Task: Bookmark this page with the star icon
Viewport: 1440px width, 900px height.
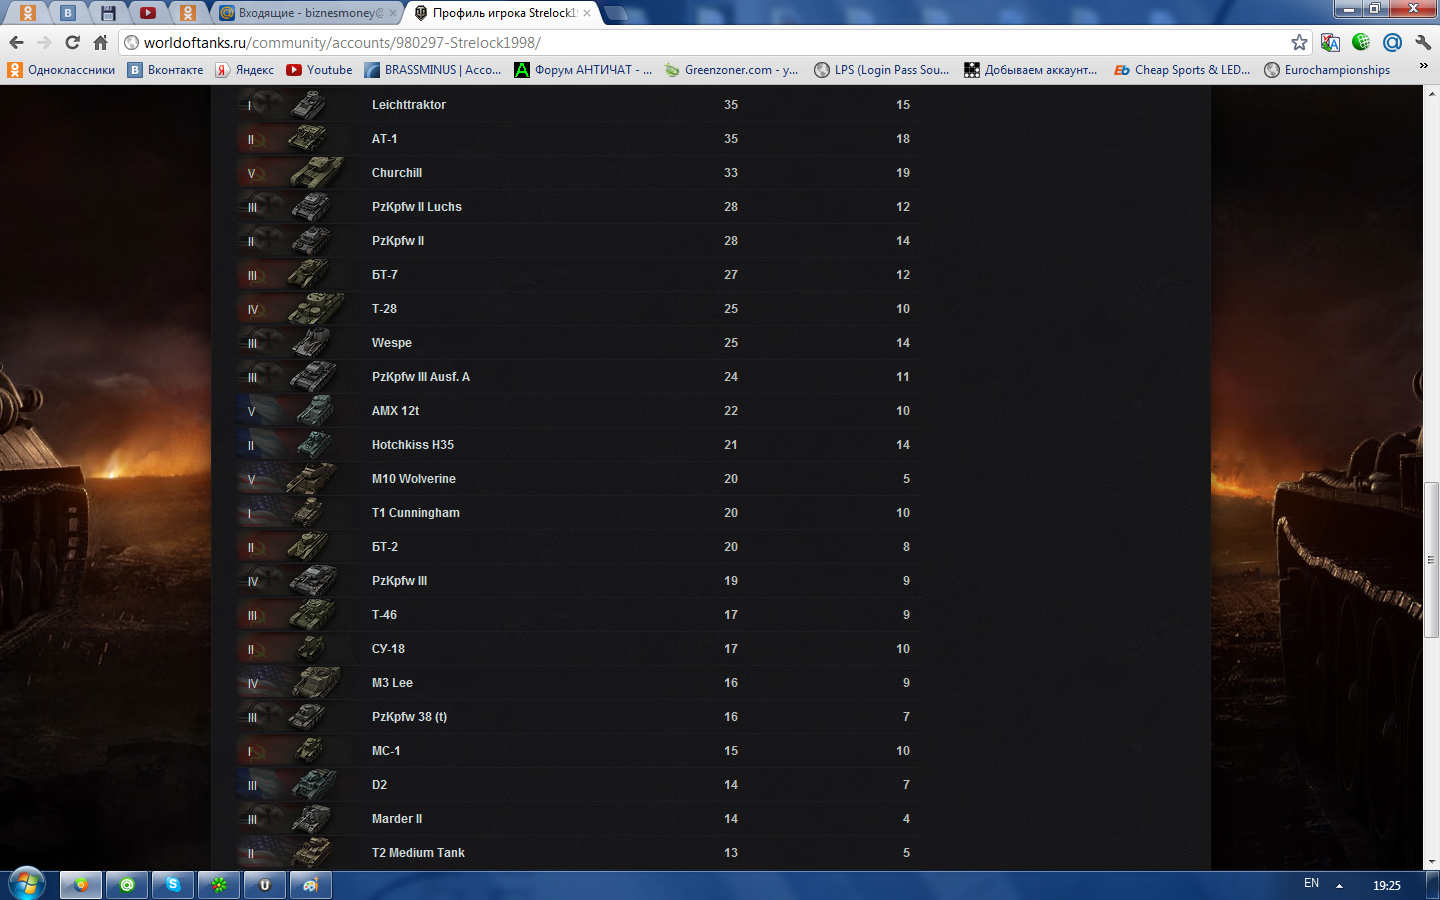Action: point(1299,42)
